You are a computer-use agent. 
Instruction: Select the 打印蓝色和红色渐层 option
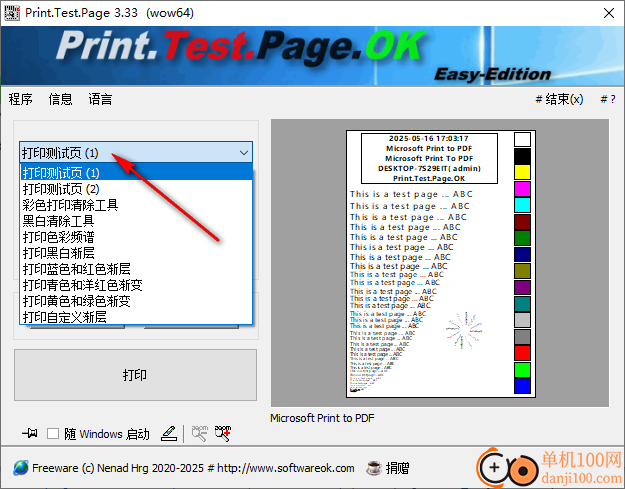point(136,269)
